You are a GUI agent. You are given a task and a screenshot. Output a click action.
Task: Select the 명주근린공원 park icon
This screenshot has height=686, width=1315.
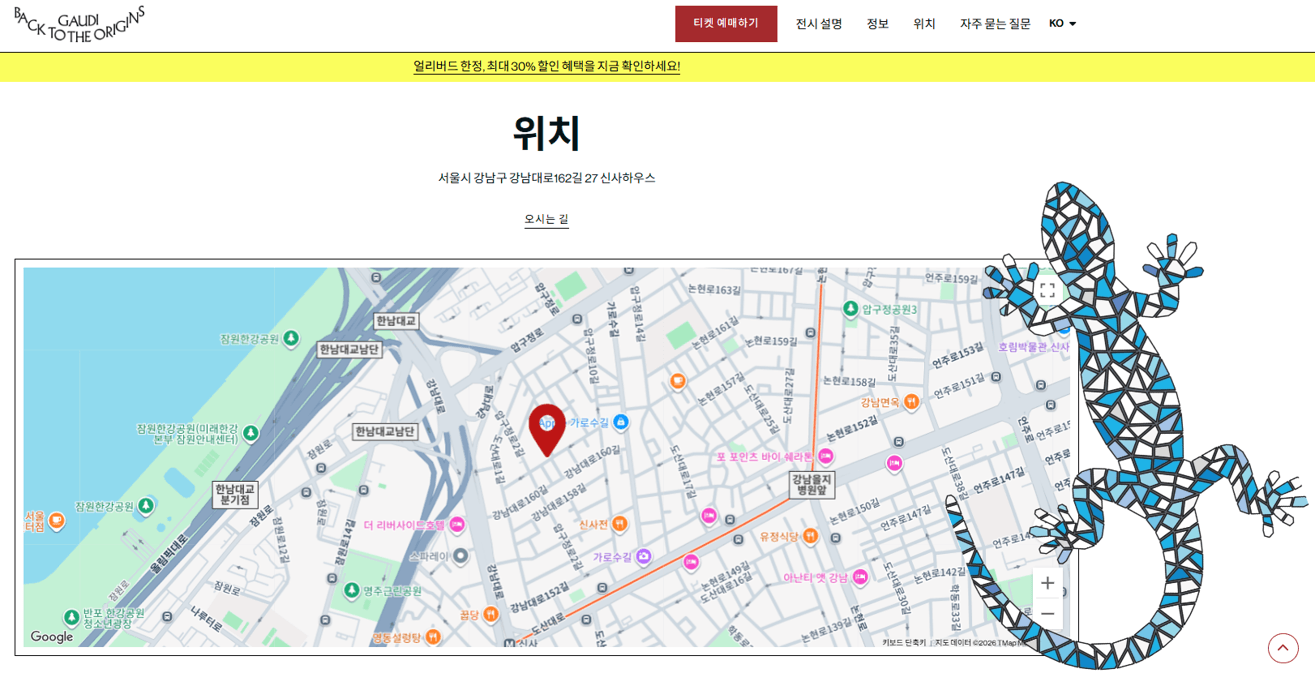[351, 590]
